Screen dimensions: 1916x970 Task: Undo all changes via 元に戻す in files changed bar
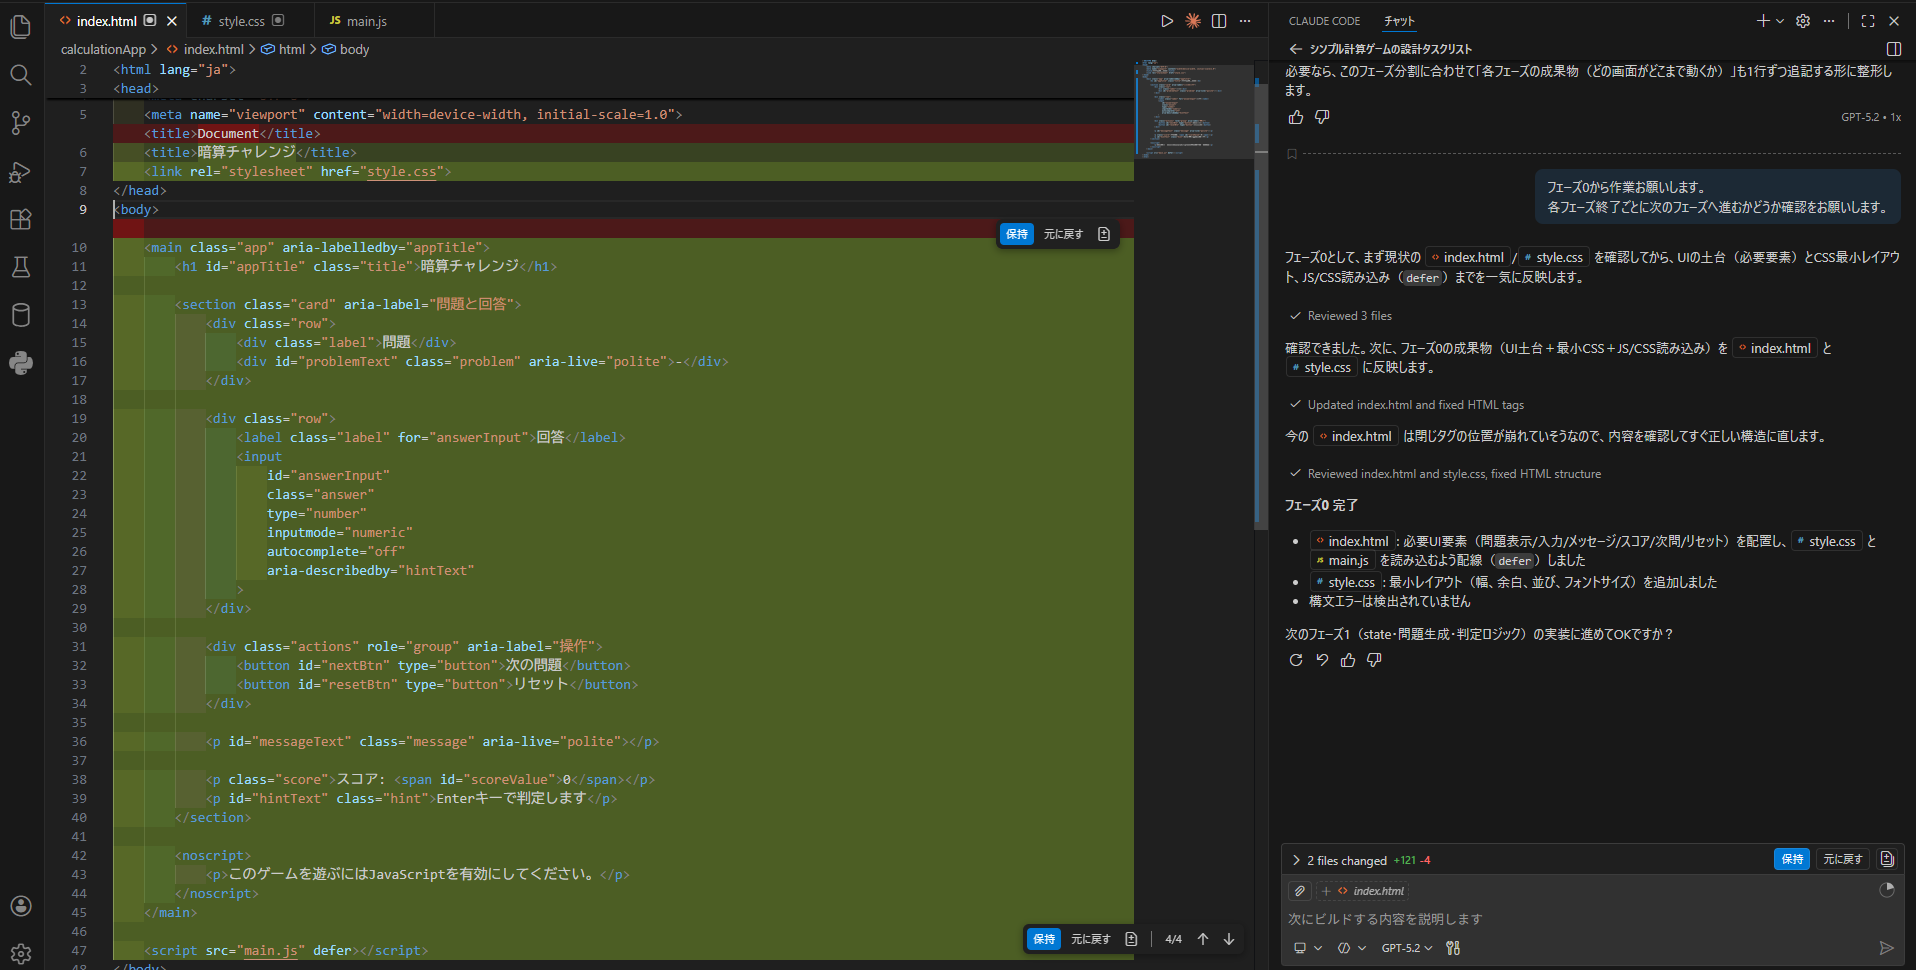pyautogui.click(x=1842, y=859)
